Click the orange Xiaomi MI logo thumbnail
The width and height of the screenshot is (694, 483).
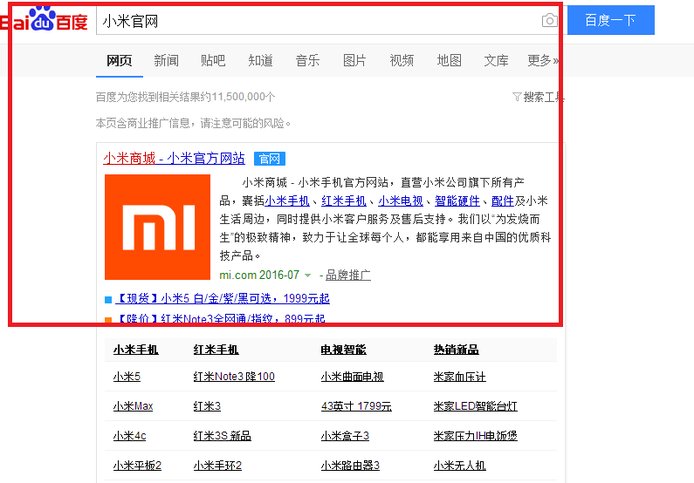tap(157, 227)
